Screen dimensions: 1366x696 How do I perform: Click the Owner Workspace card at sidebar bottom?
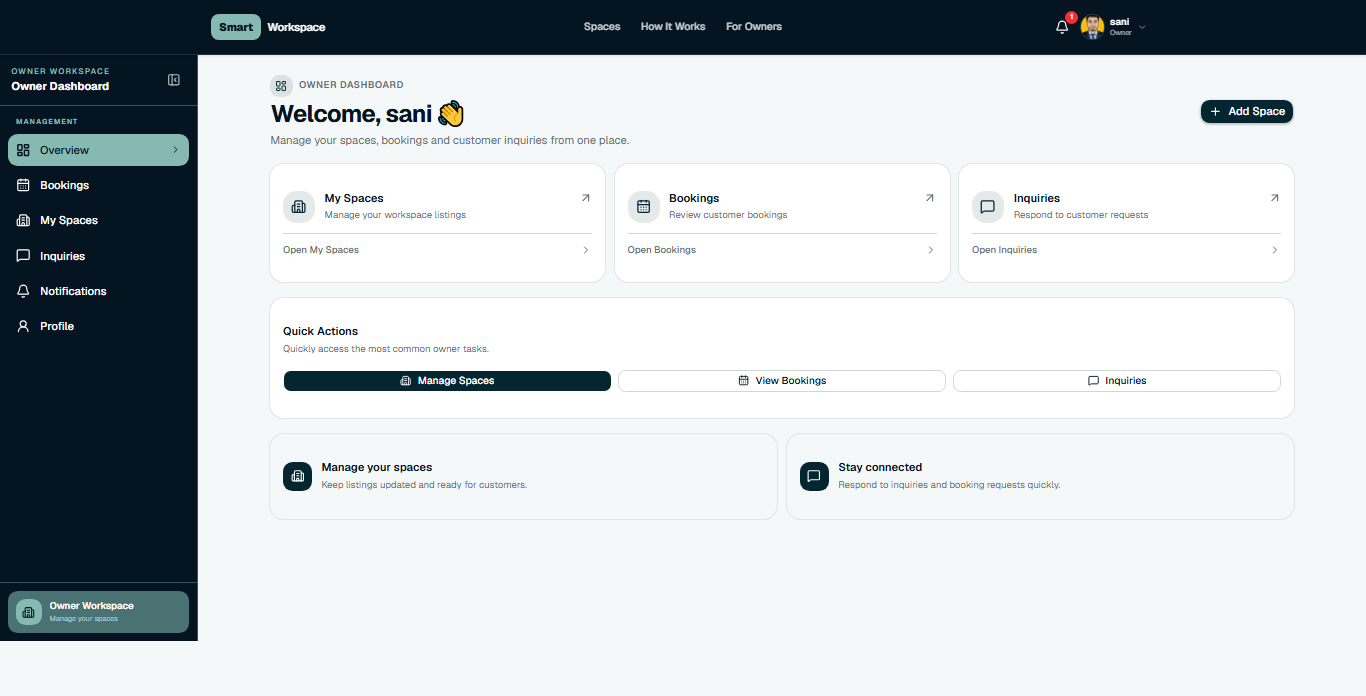tap(98, 612)
